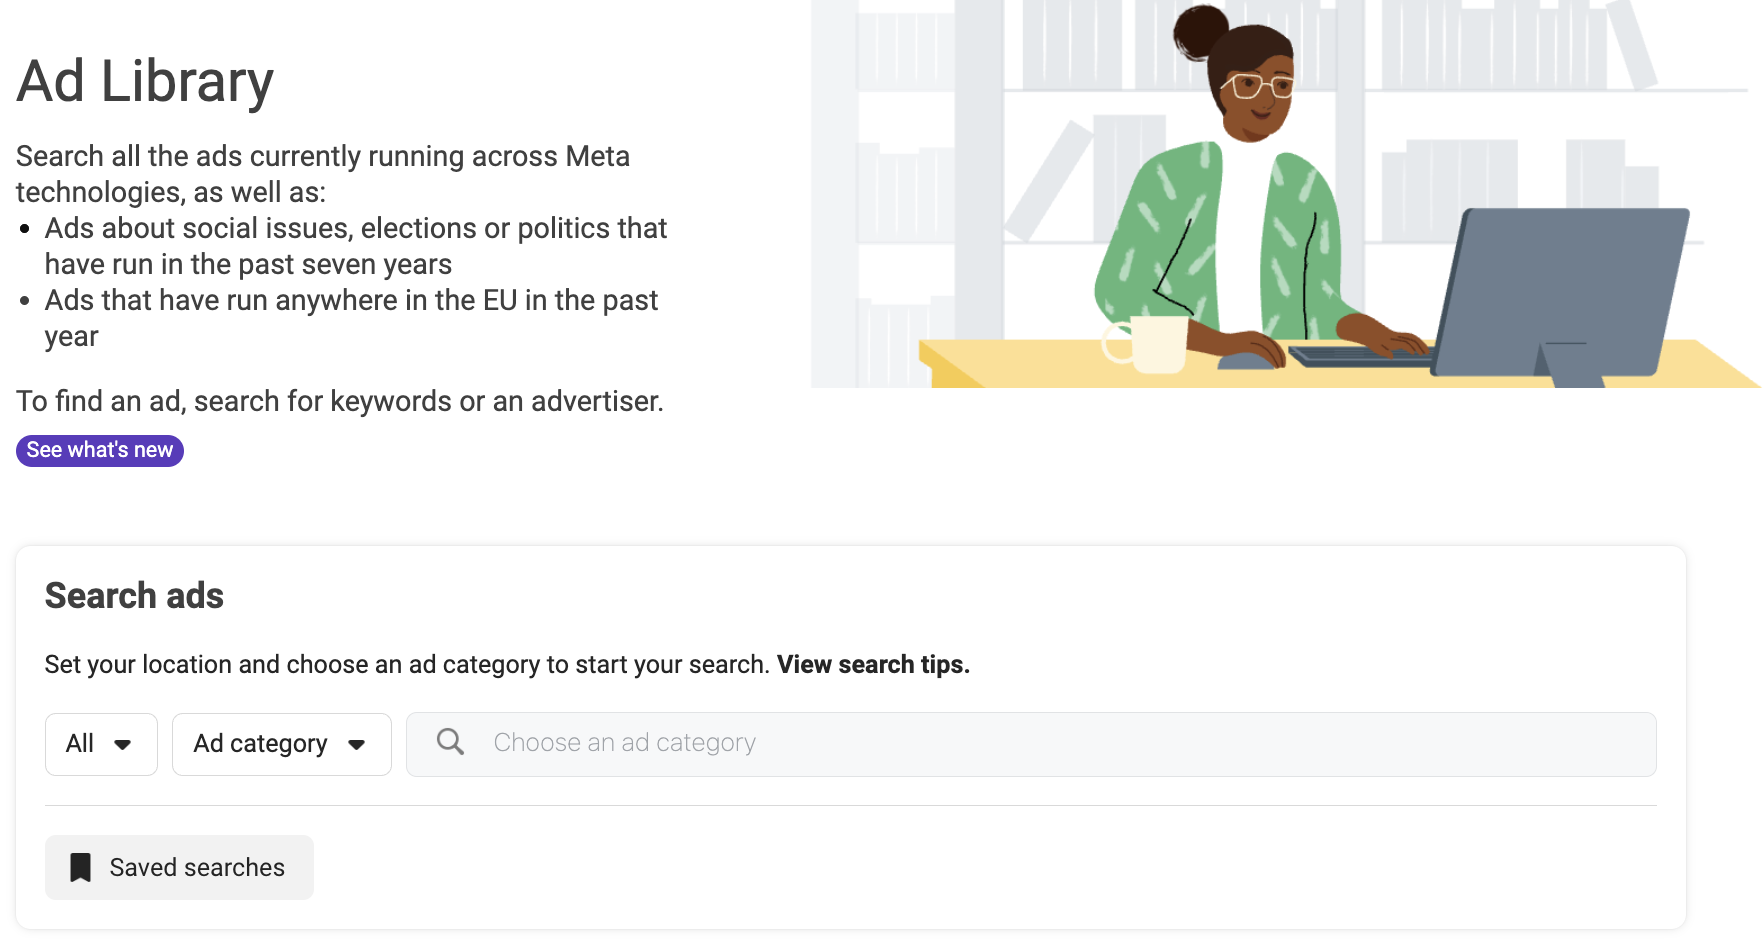Select the search icon inside the input bar
The height and width of the screenshot is (940, 1764).
pos(449,741)
